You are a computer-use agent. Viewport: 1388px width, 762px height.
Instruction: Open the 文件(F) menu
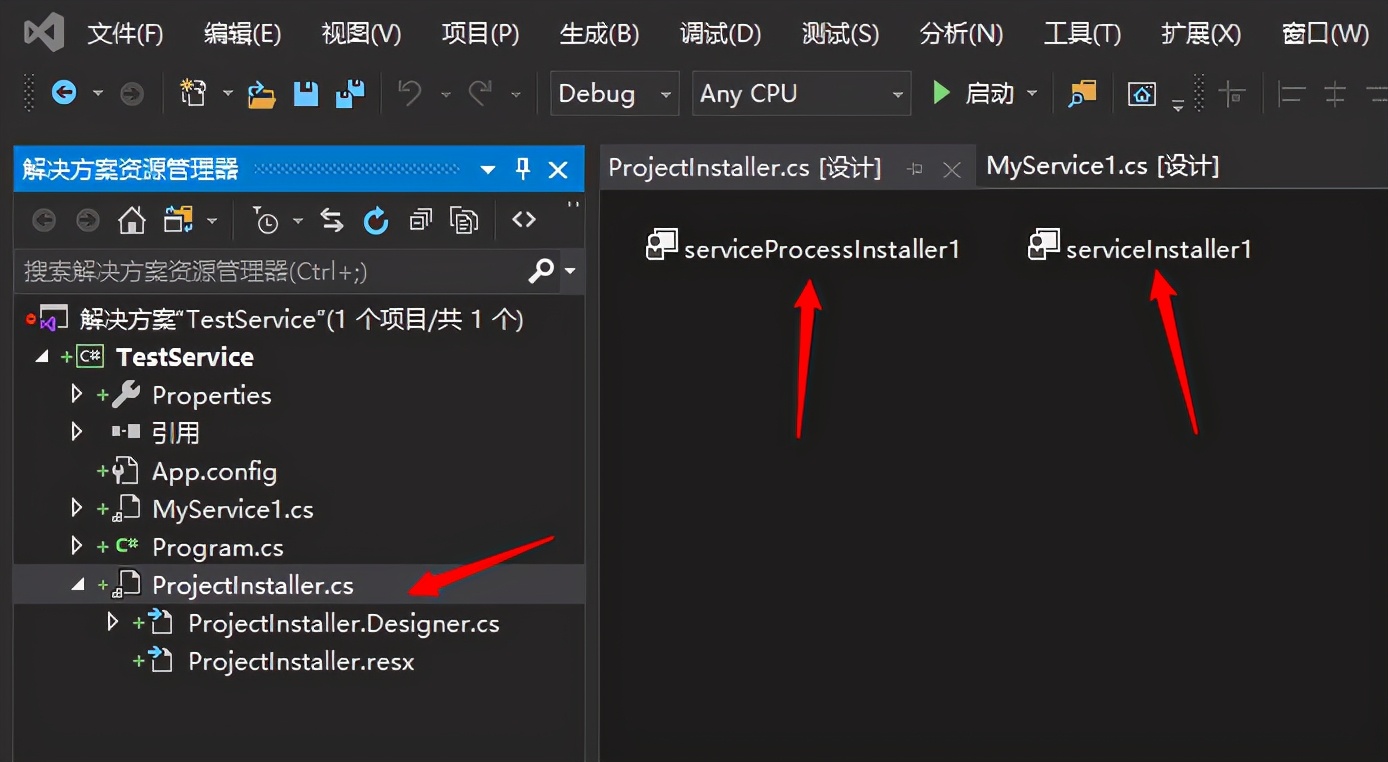click(x=125, y=34)
